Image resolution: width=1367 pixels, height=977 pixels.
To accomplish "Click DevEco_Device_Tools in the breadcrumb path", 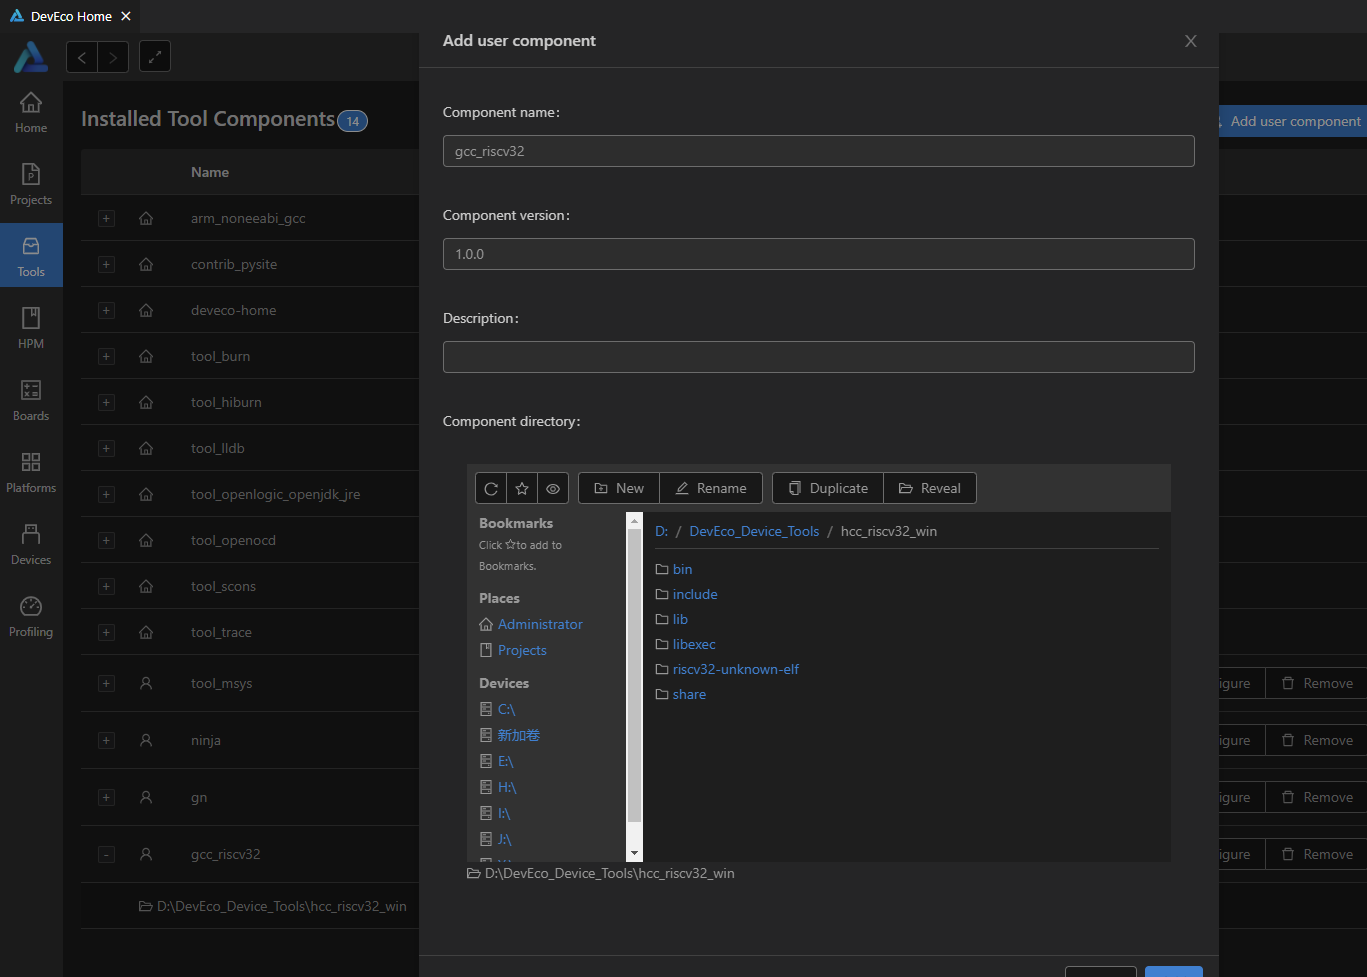I will pyautogui.click(x=754, y=531).
